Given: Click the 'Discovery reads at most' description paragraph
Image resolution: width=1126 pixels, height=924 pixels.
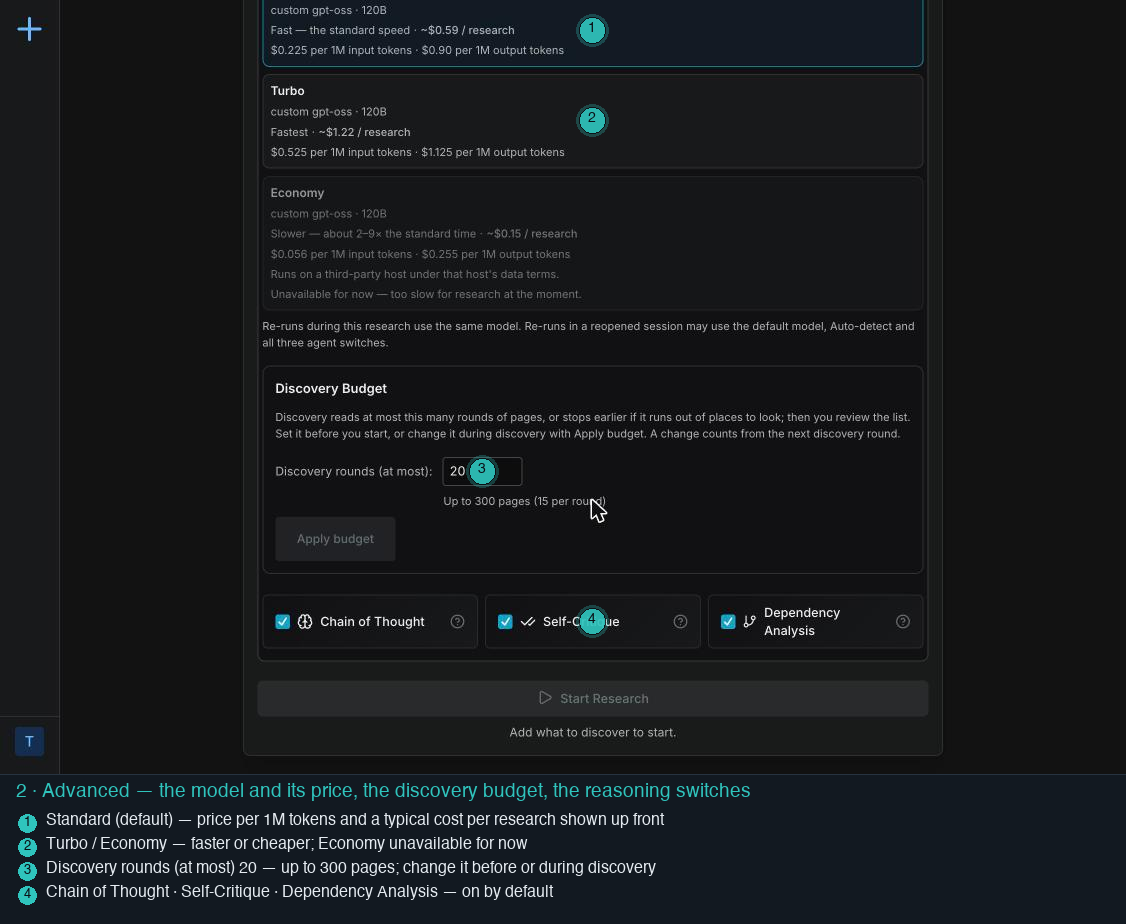Looking at the screenshot, I should click(x=592, y=426).
